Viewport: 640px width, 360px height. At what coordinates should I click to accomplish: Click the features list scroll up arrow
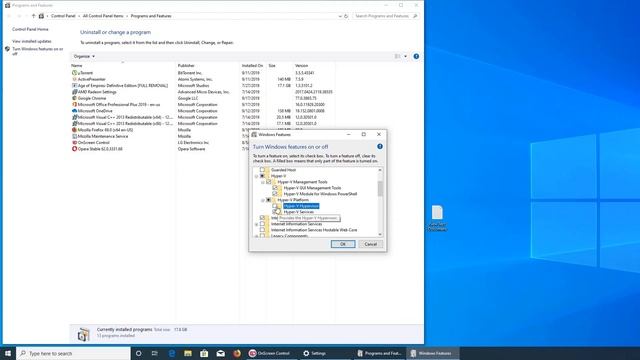click(380, 170)
